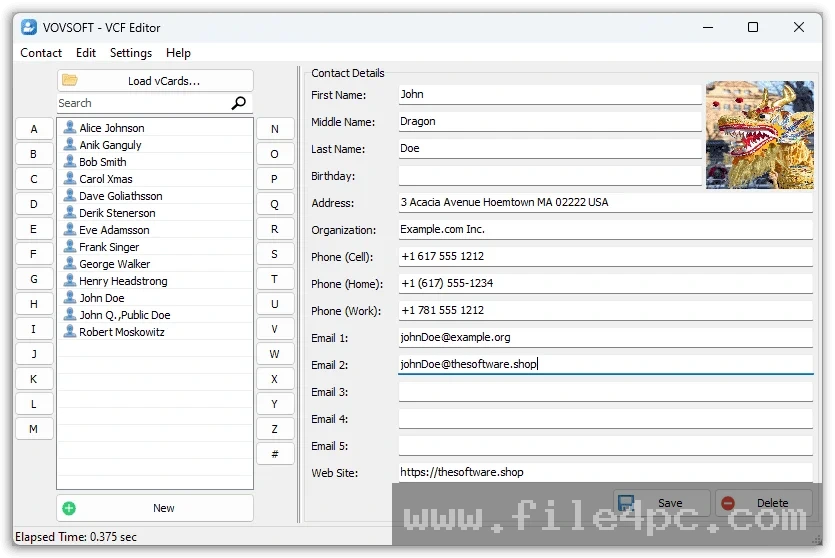Select Henry Headstrong in contact list
This screenshot has height=558, width=835.
click(155, 281)
